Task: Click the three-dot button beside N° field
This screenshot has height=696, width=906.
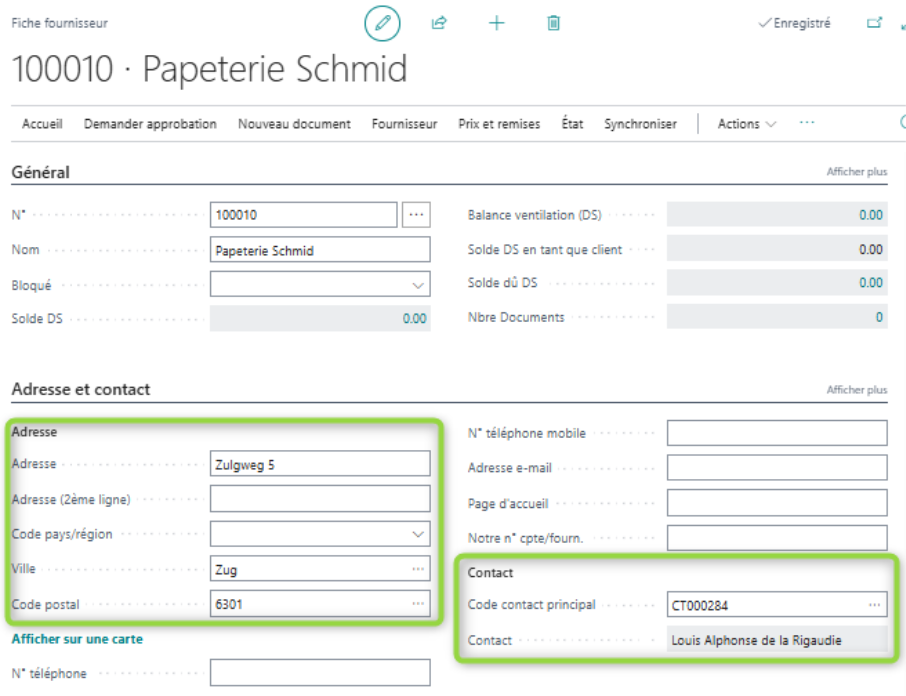Action: (416, 215)
